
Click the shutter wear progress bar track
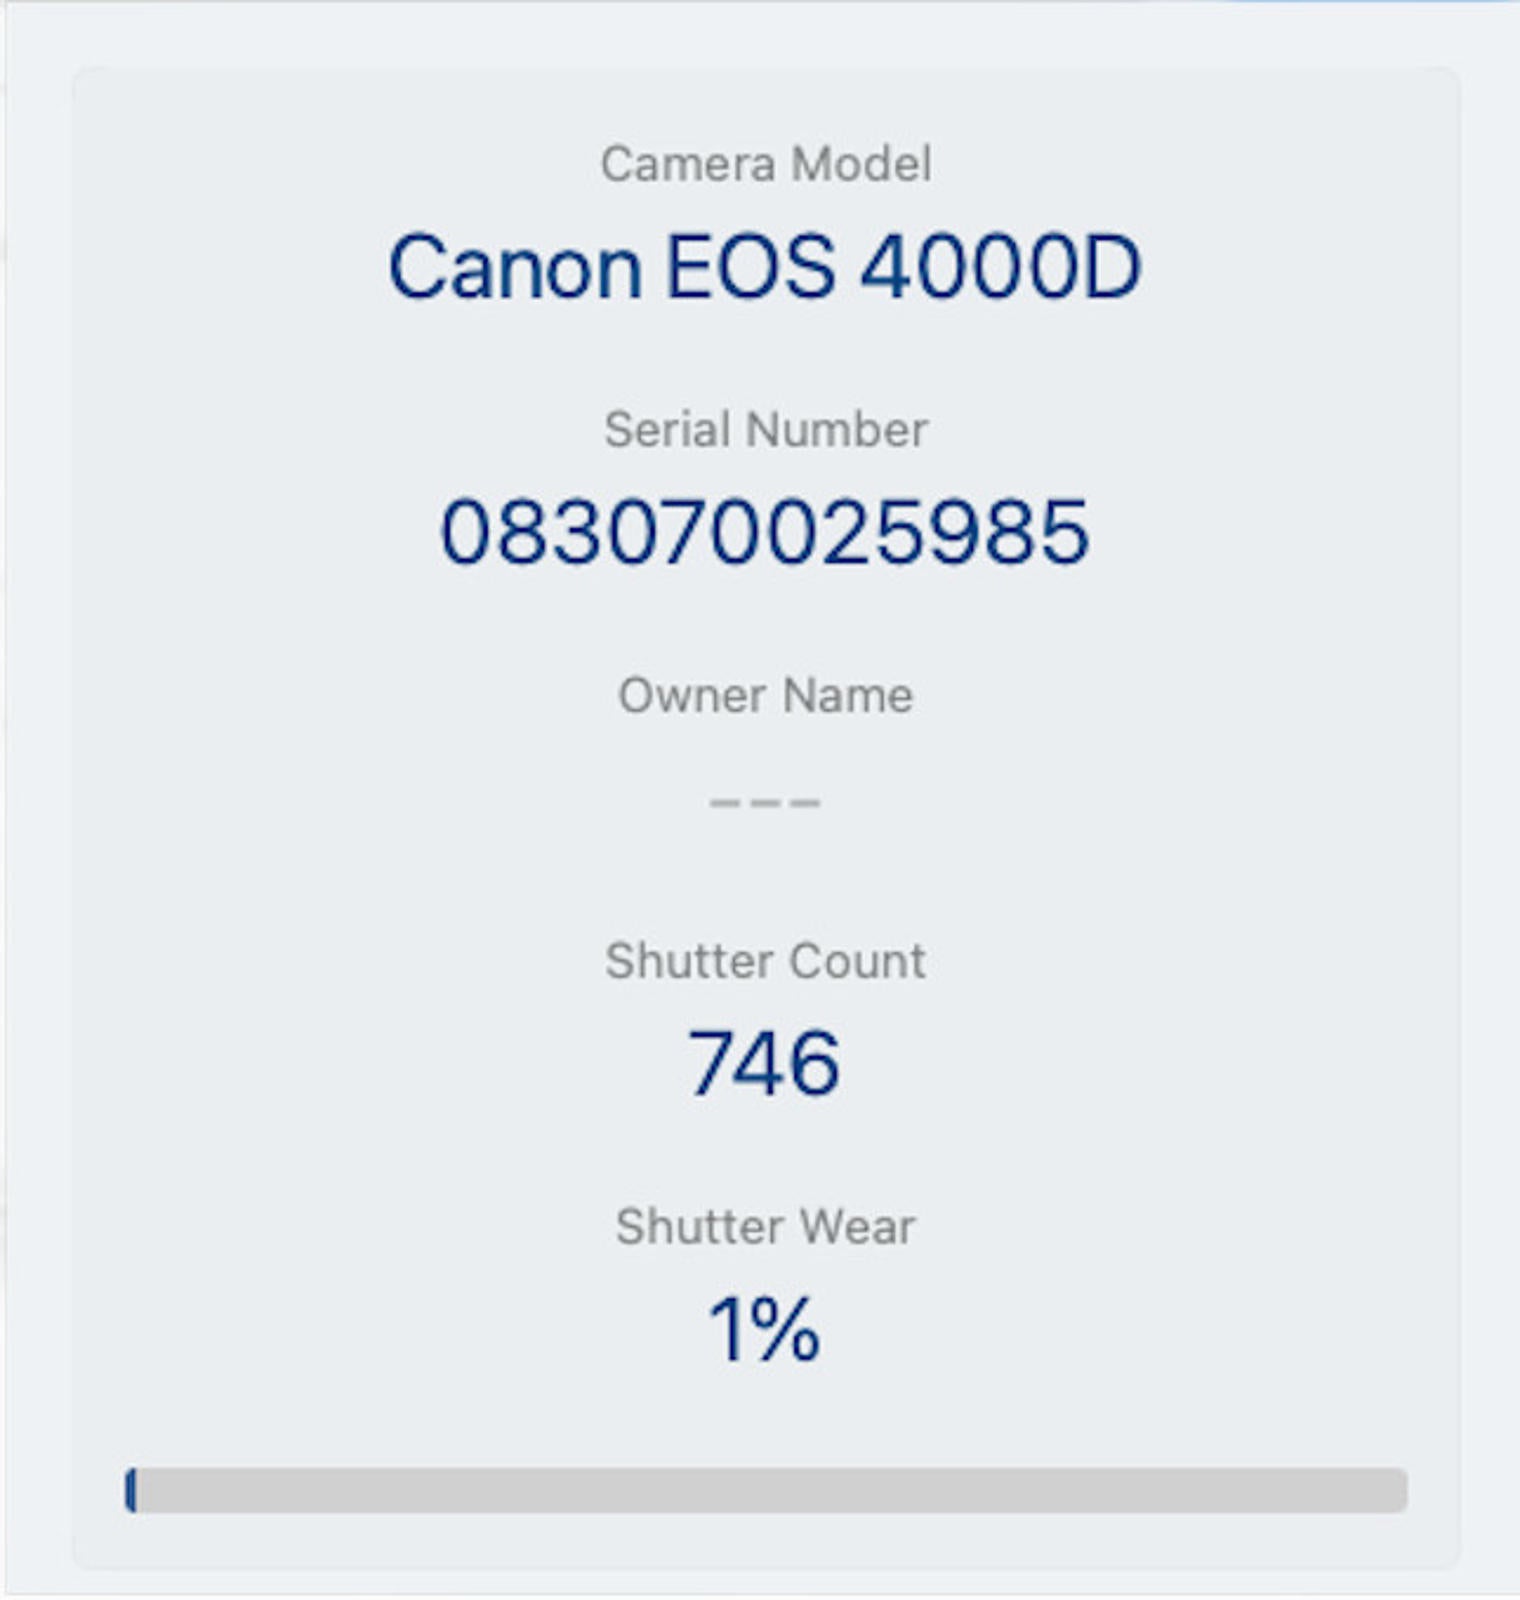(x=766, y=1490)
